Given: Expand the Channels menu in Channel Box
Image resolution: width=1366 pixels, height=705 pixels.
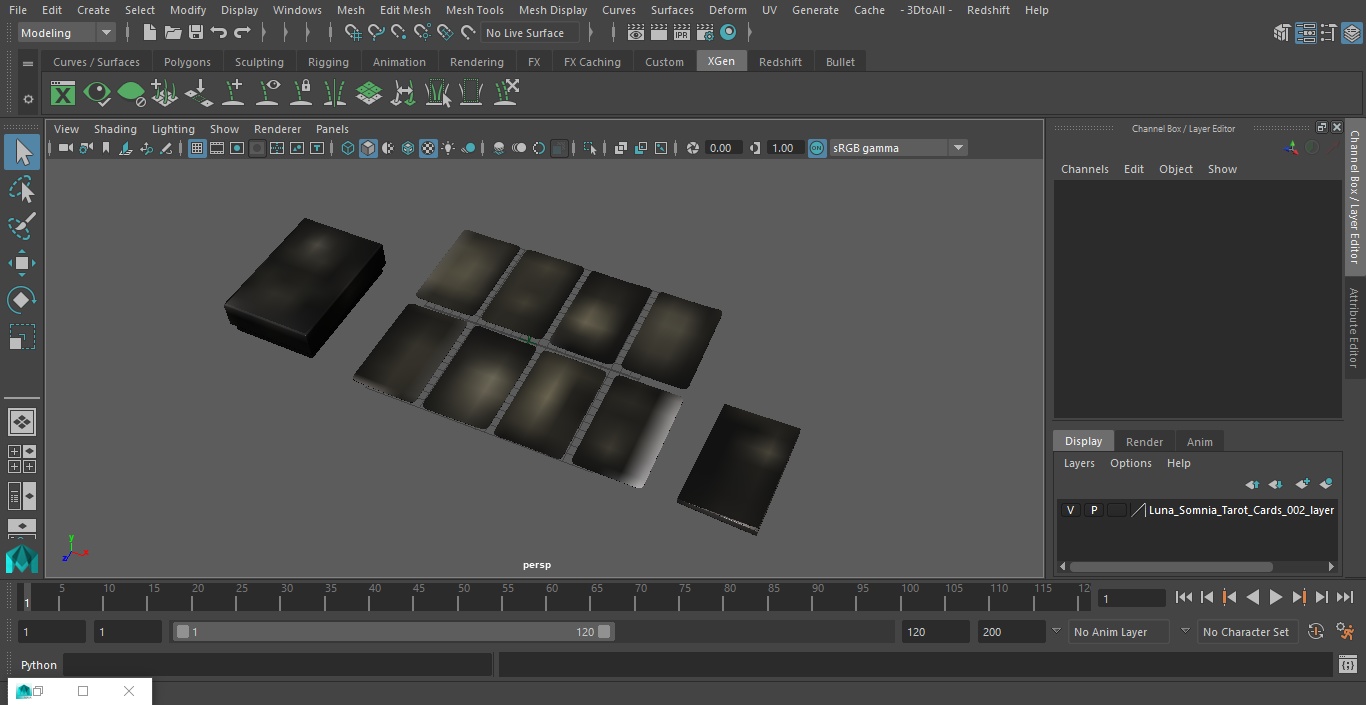Looking at the screenshot, I should (1085, 169).
